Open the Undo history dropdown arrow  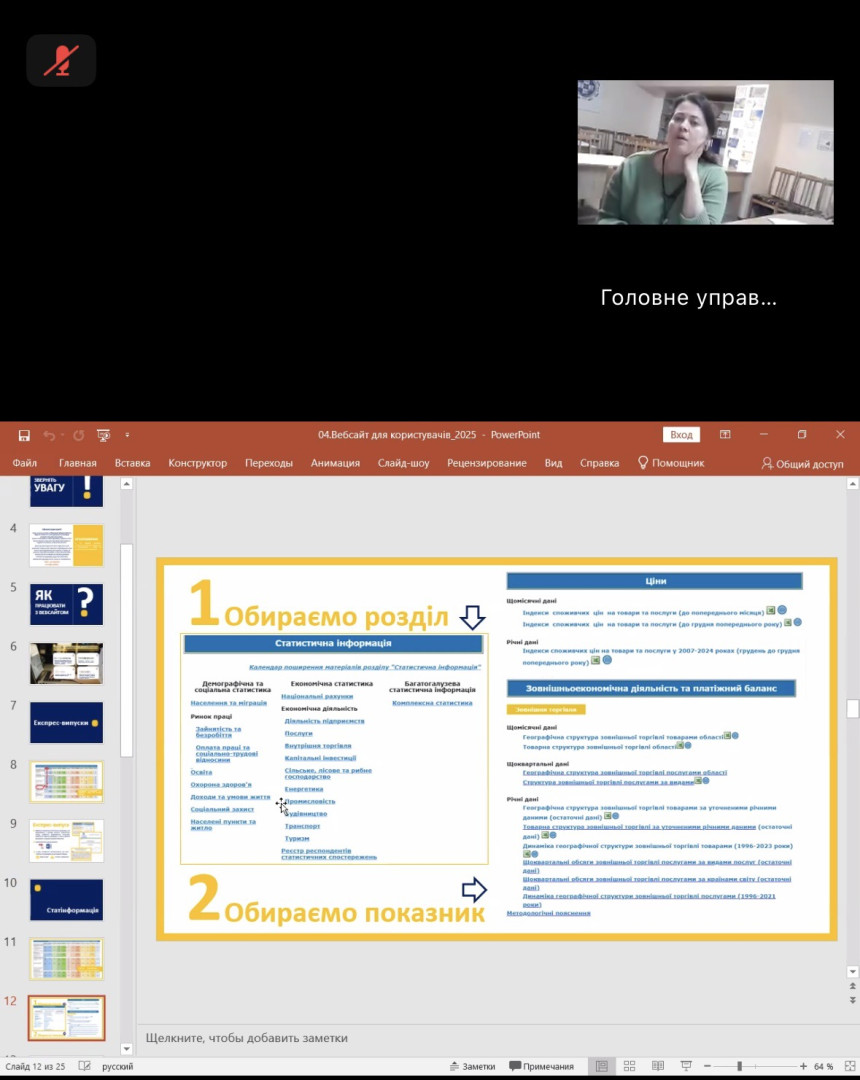coord(62,435)
